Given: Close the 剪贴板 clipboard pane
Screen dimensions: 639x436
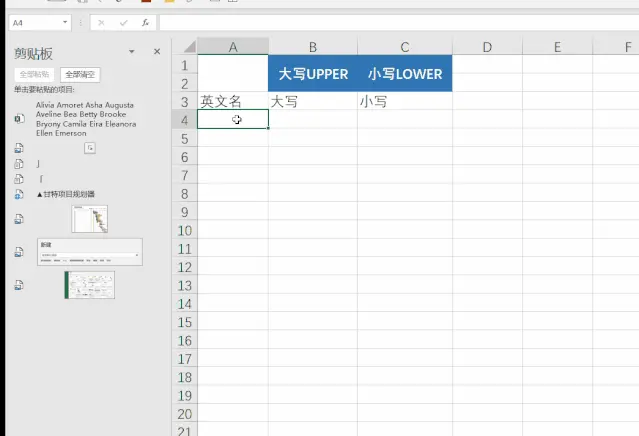Looking at the screenshot, I should (x=157, y=52).
